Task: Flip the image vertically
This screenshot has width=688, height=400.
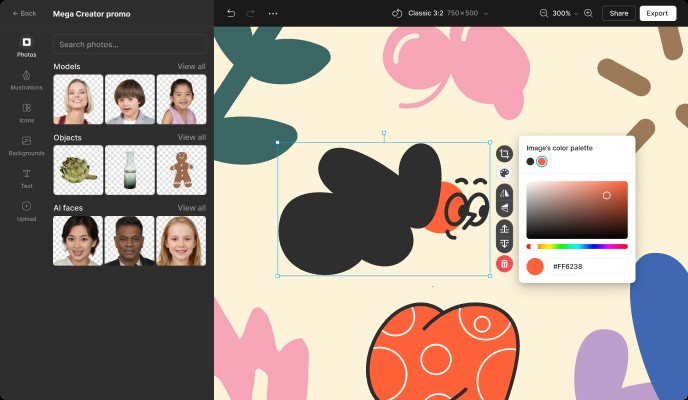Action: click(x=504, y=208)
